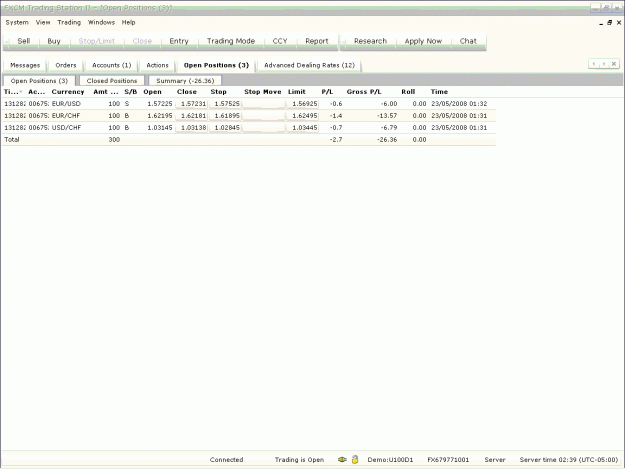Click the Entry toolbar button
Screen dimensions: 625x469
(179, 41)
